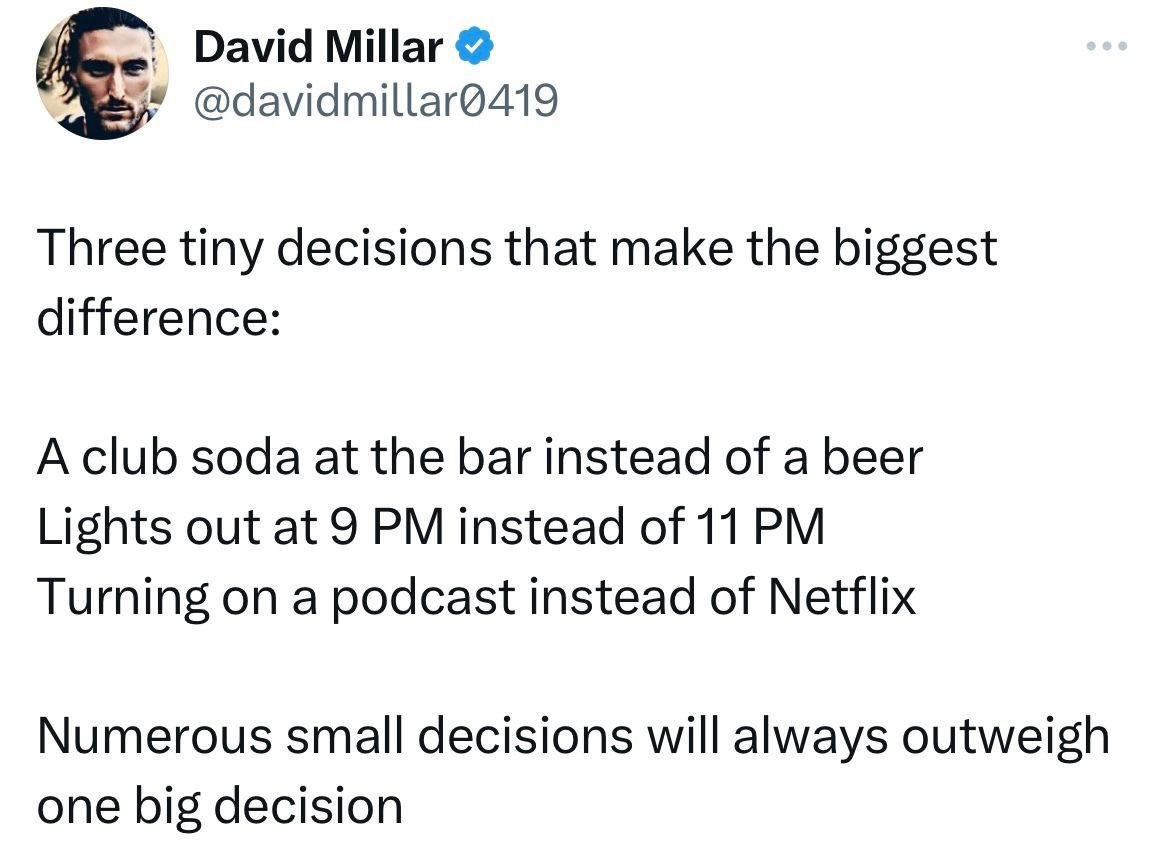The image size is (1170, 855).
Task: Click the word "Turning" in the tweet
Action: coord(124,598)
